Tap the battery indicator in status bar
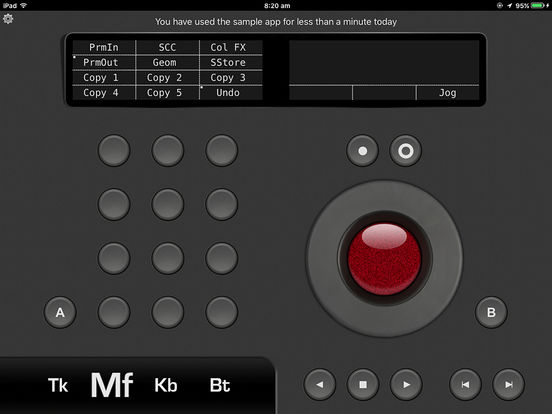This screenshot has width=552, height=414. pyautogui.click(x=538, y=5)
